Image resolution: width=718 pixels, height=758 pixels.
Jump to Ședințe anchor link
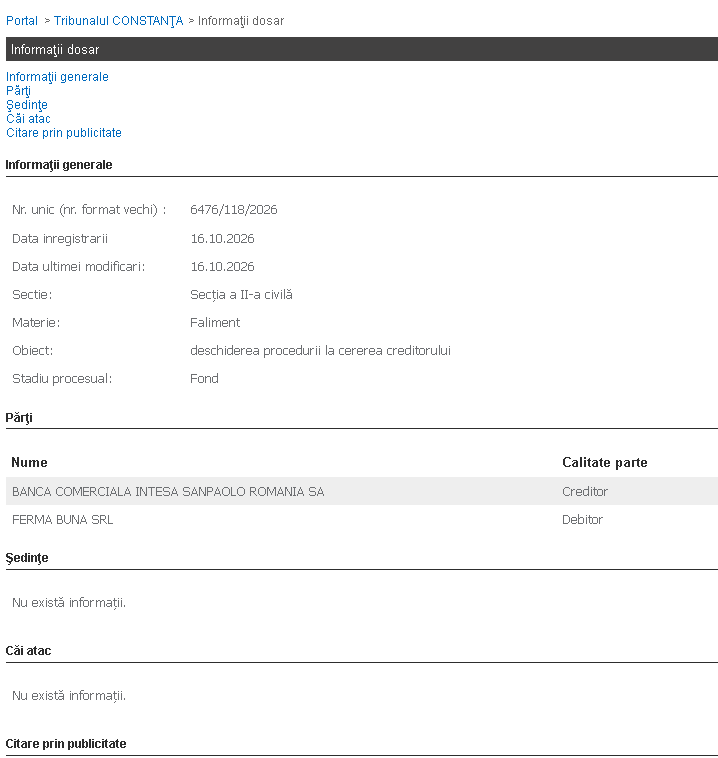click(27, 105)
